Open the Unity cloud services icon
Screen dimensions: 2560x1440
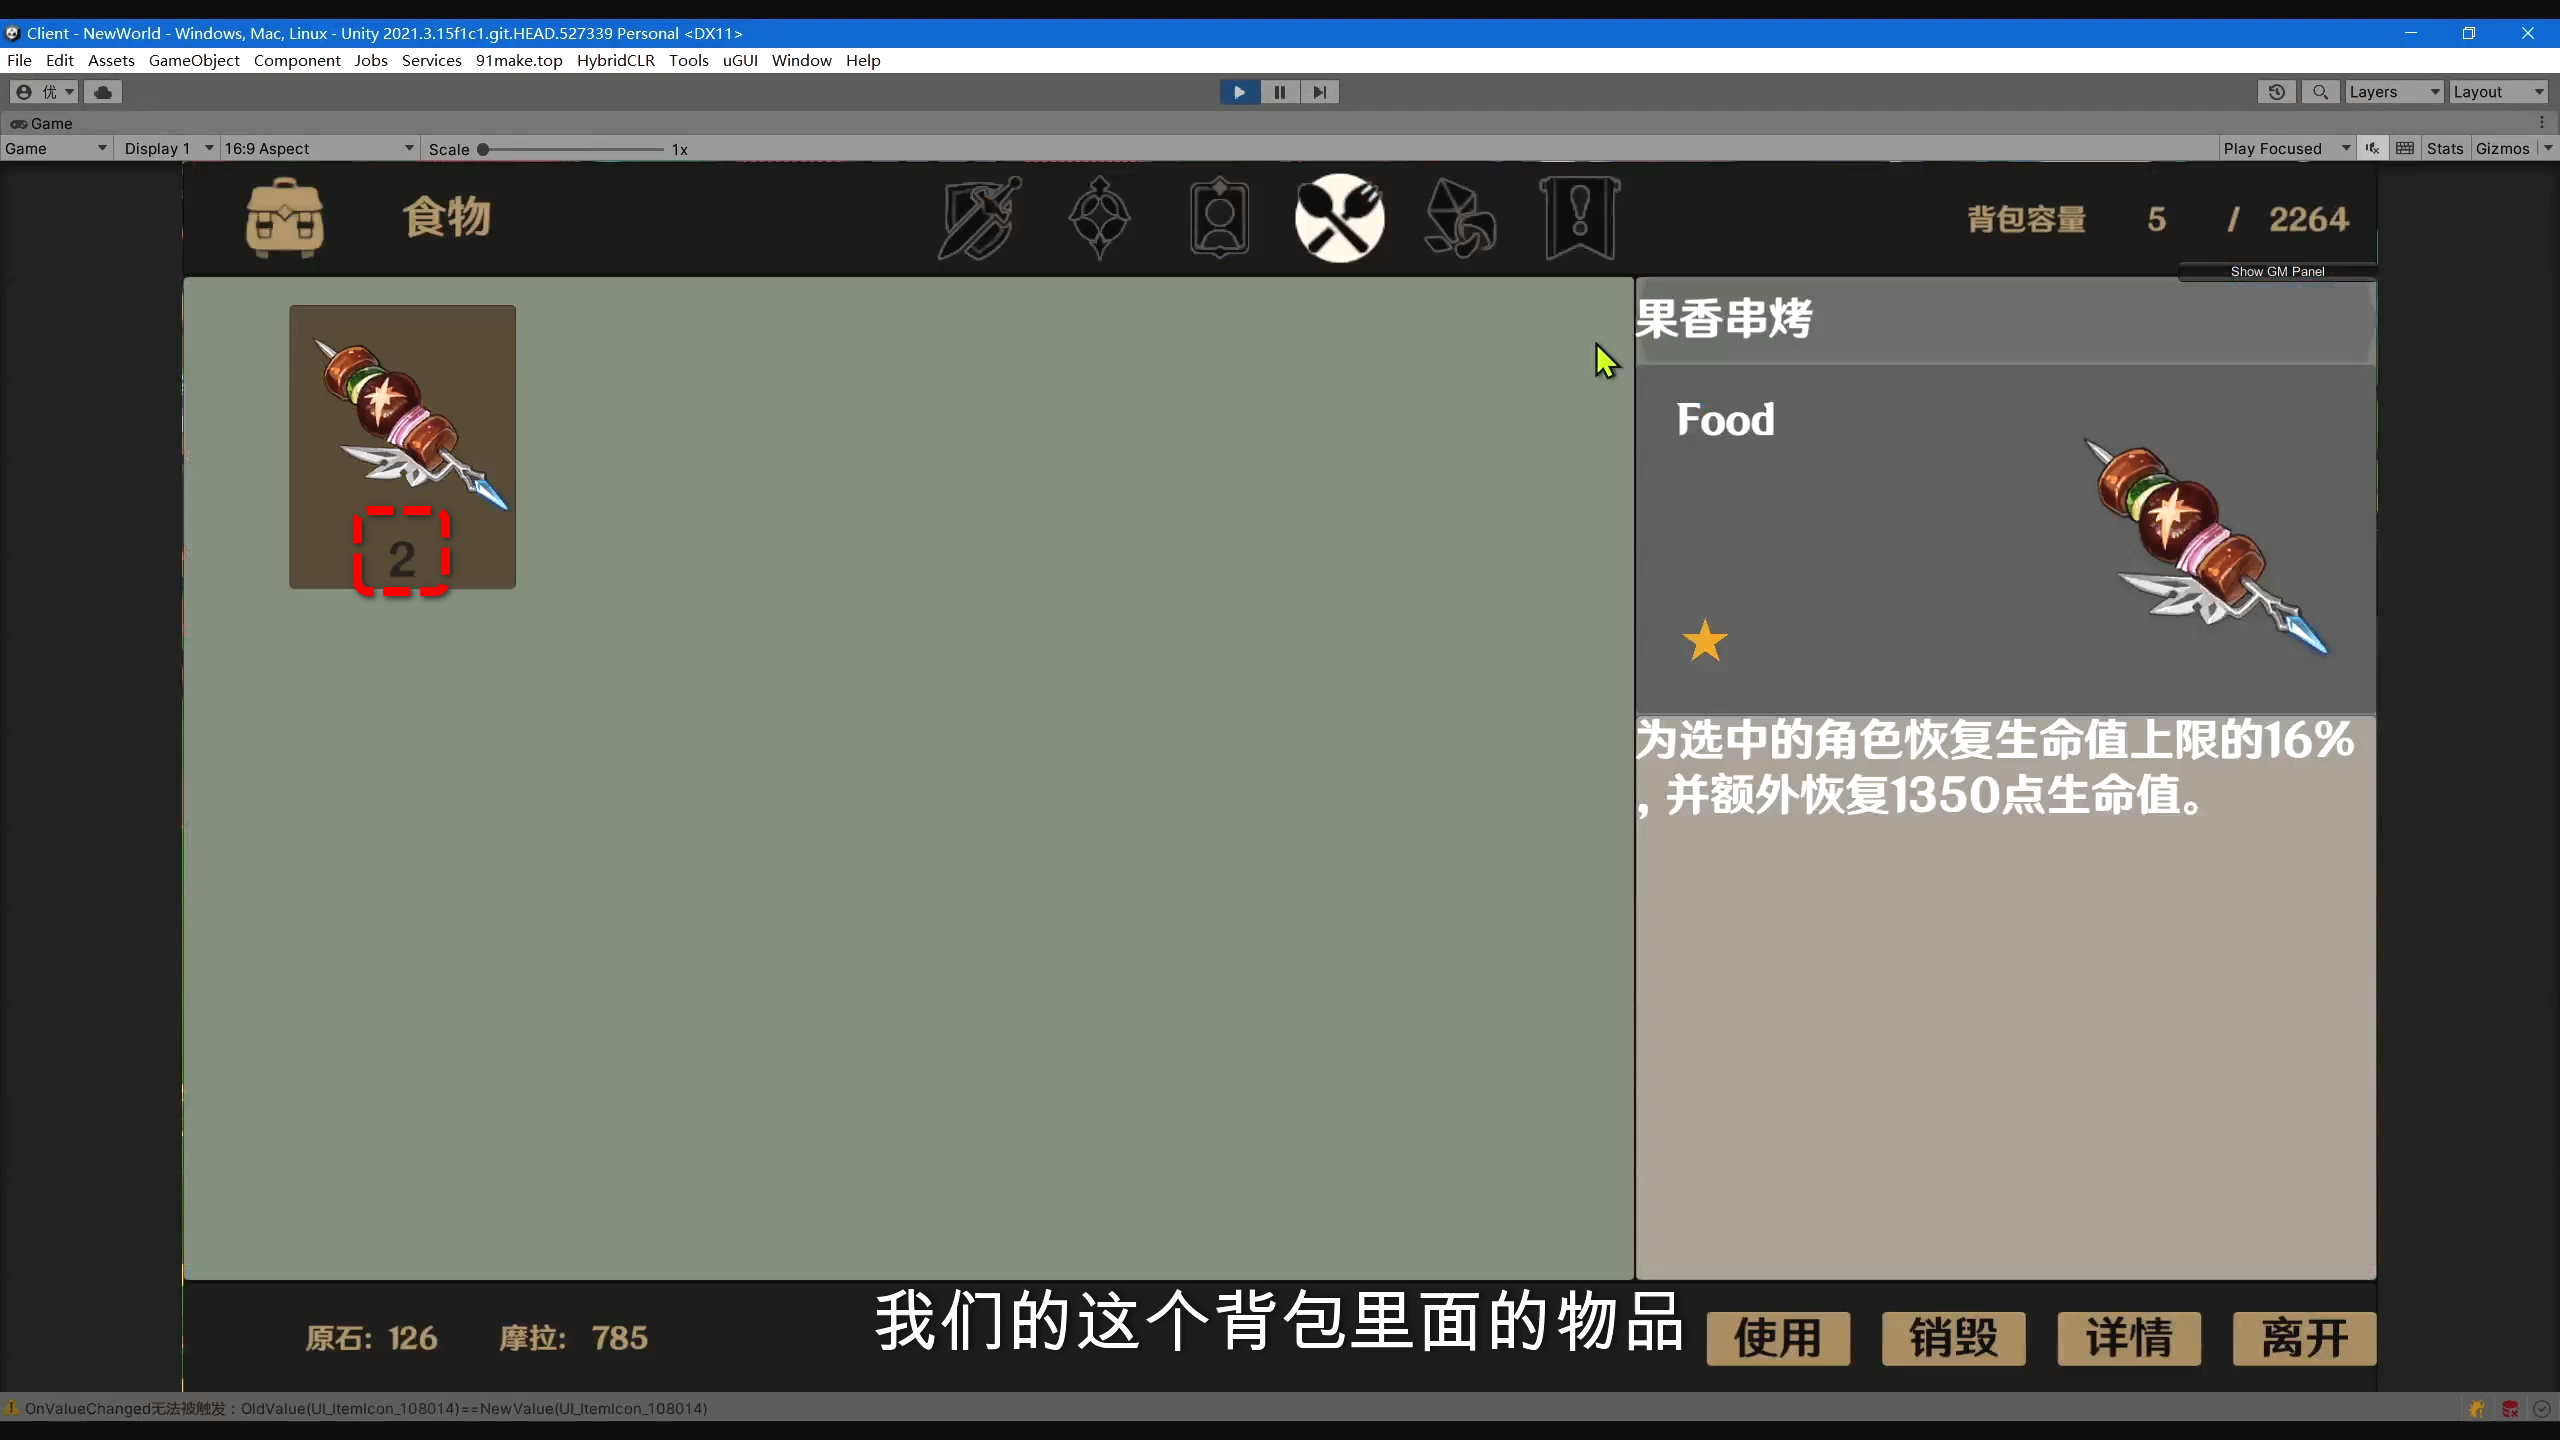pyautogui.click(x=103, y=92)
